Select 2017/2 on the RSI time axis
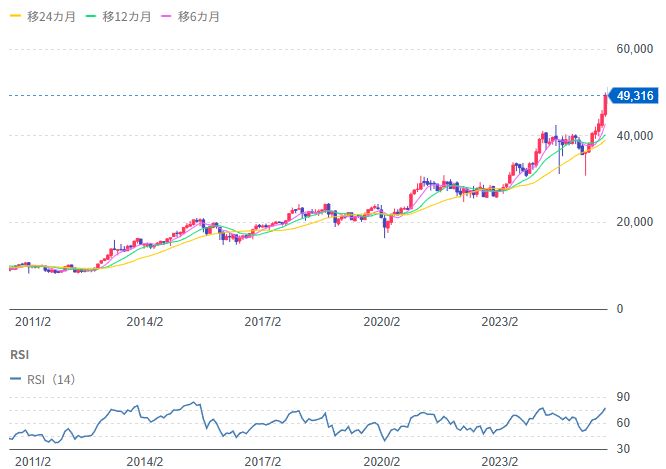Screen dimensions: 666x469 (264, 461)
